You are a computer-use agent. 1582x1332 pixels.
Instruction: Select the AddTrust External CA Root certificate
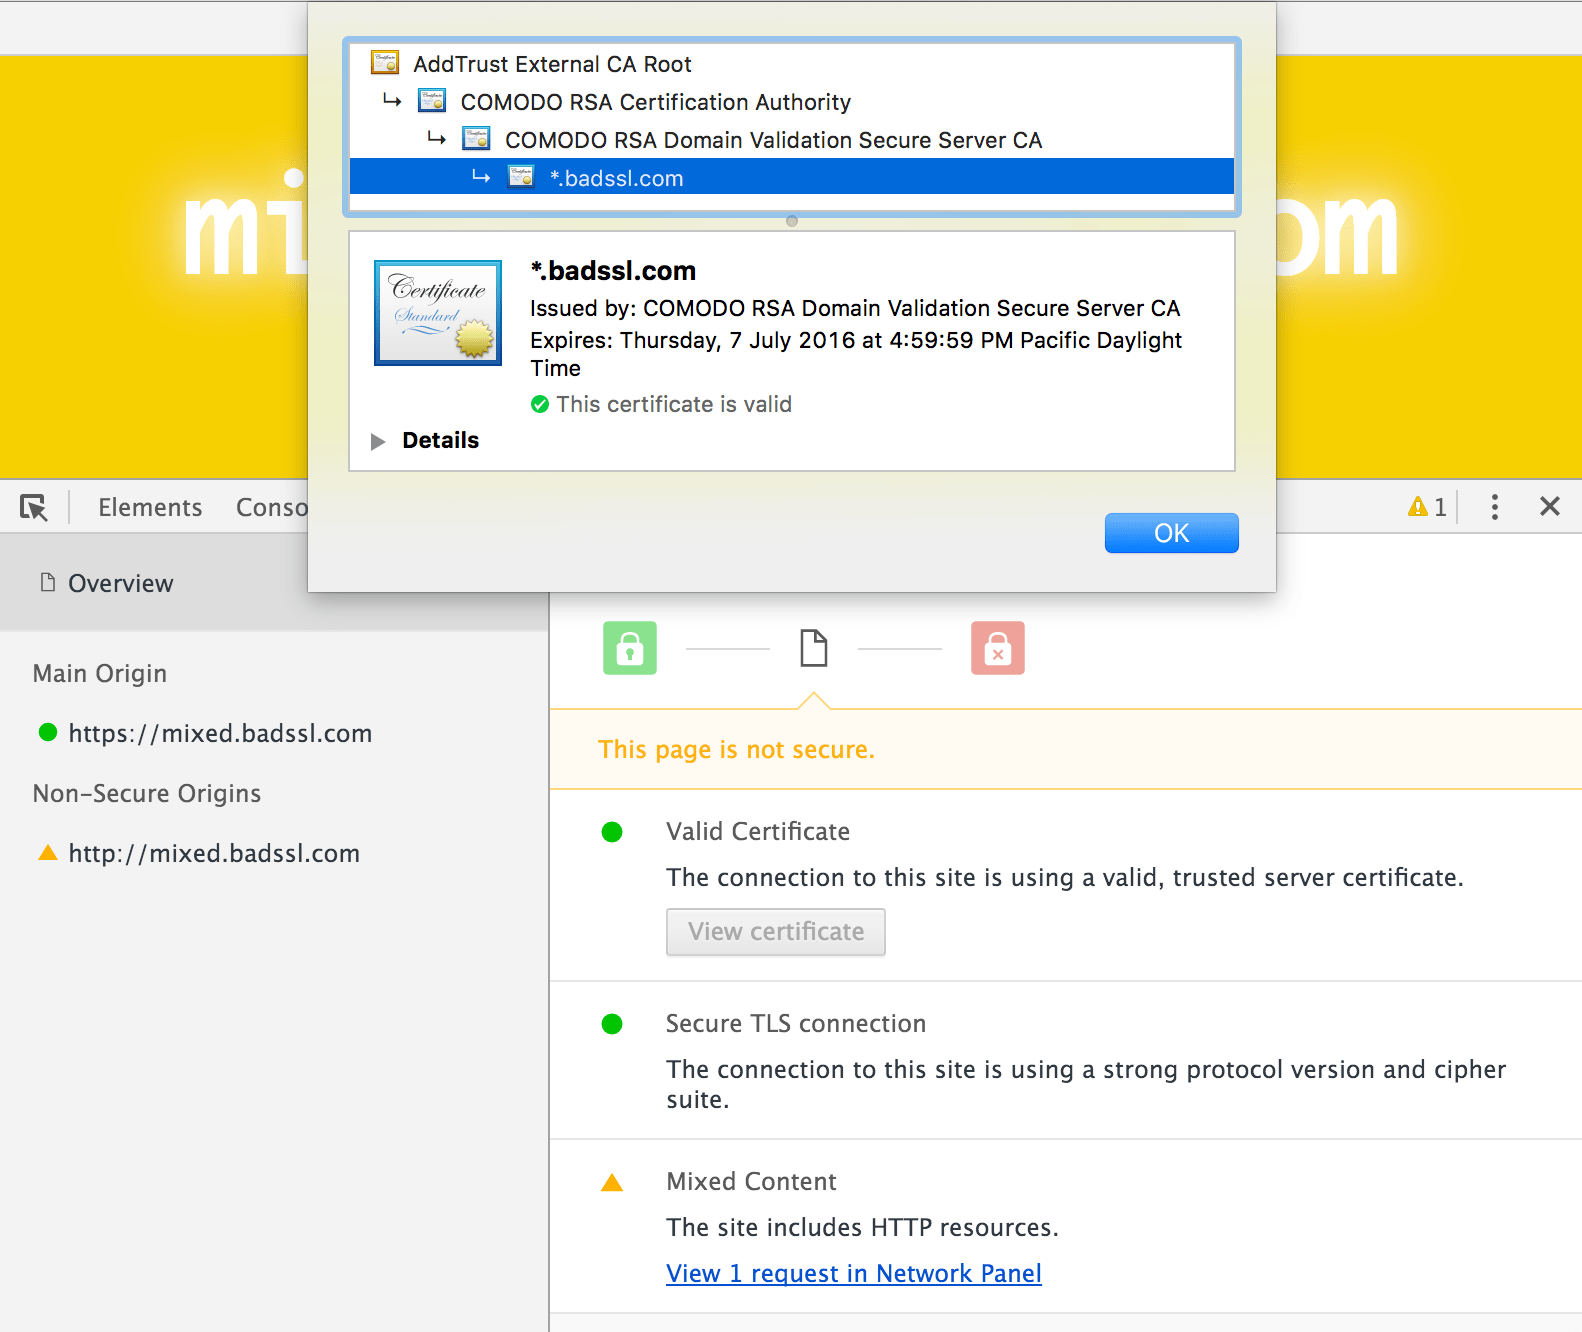pyautogui.click(x=552, y=64)
